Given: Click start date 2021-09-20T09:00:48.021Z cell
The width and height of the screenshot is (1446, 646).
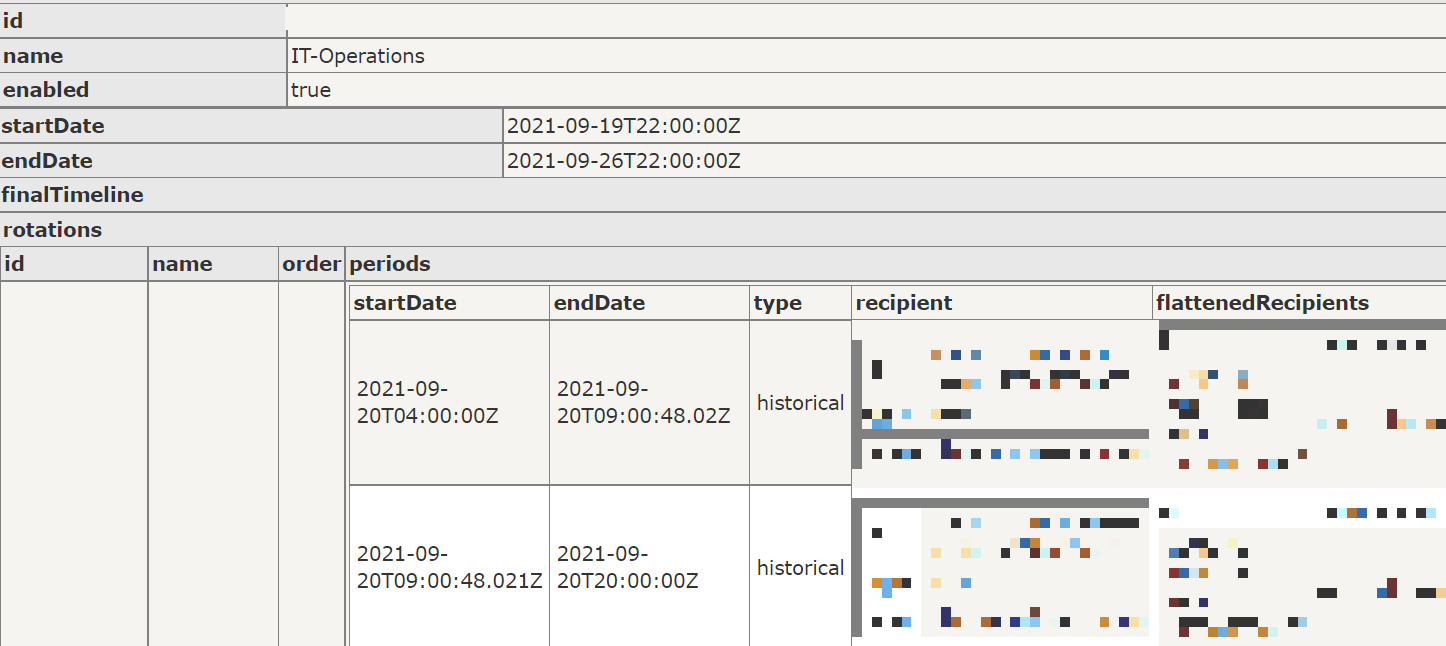Looking at the screenshot, I should (x=449, y=568).
